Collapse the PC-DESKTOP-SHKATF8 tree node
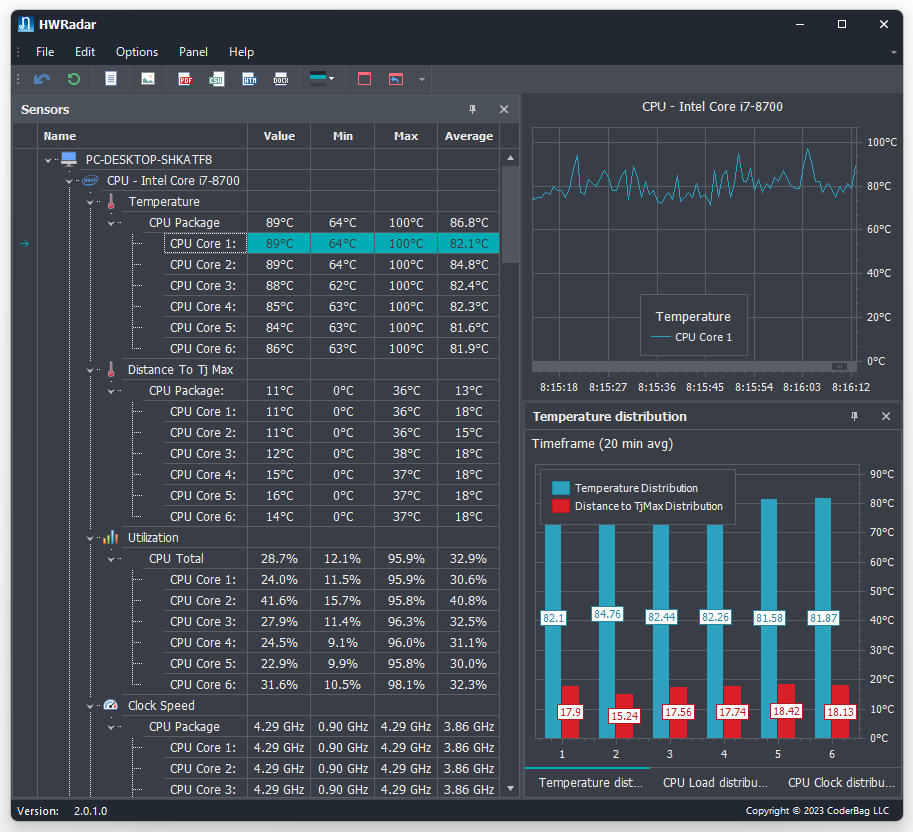The image size is (913, 832). pos(48,160)
